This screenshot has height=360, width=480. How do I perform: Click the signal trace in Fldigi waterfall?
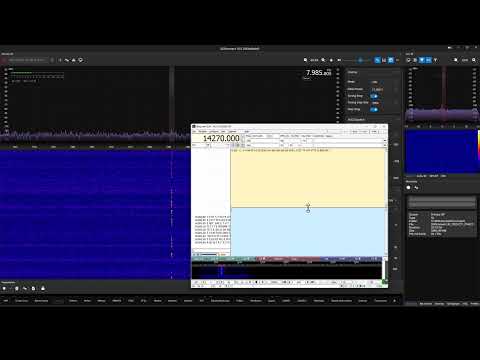(x=221, y=271)
